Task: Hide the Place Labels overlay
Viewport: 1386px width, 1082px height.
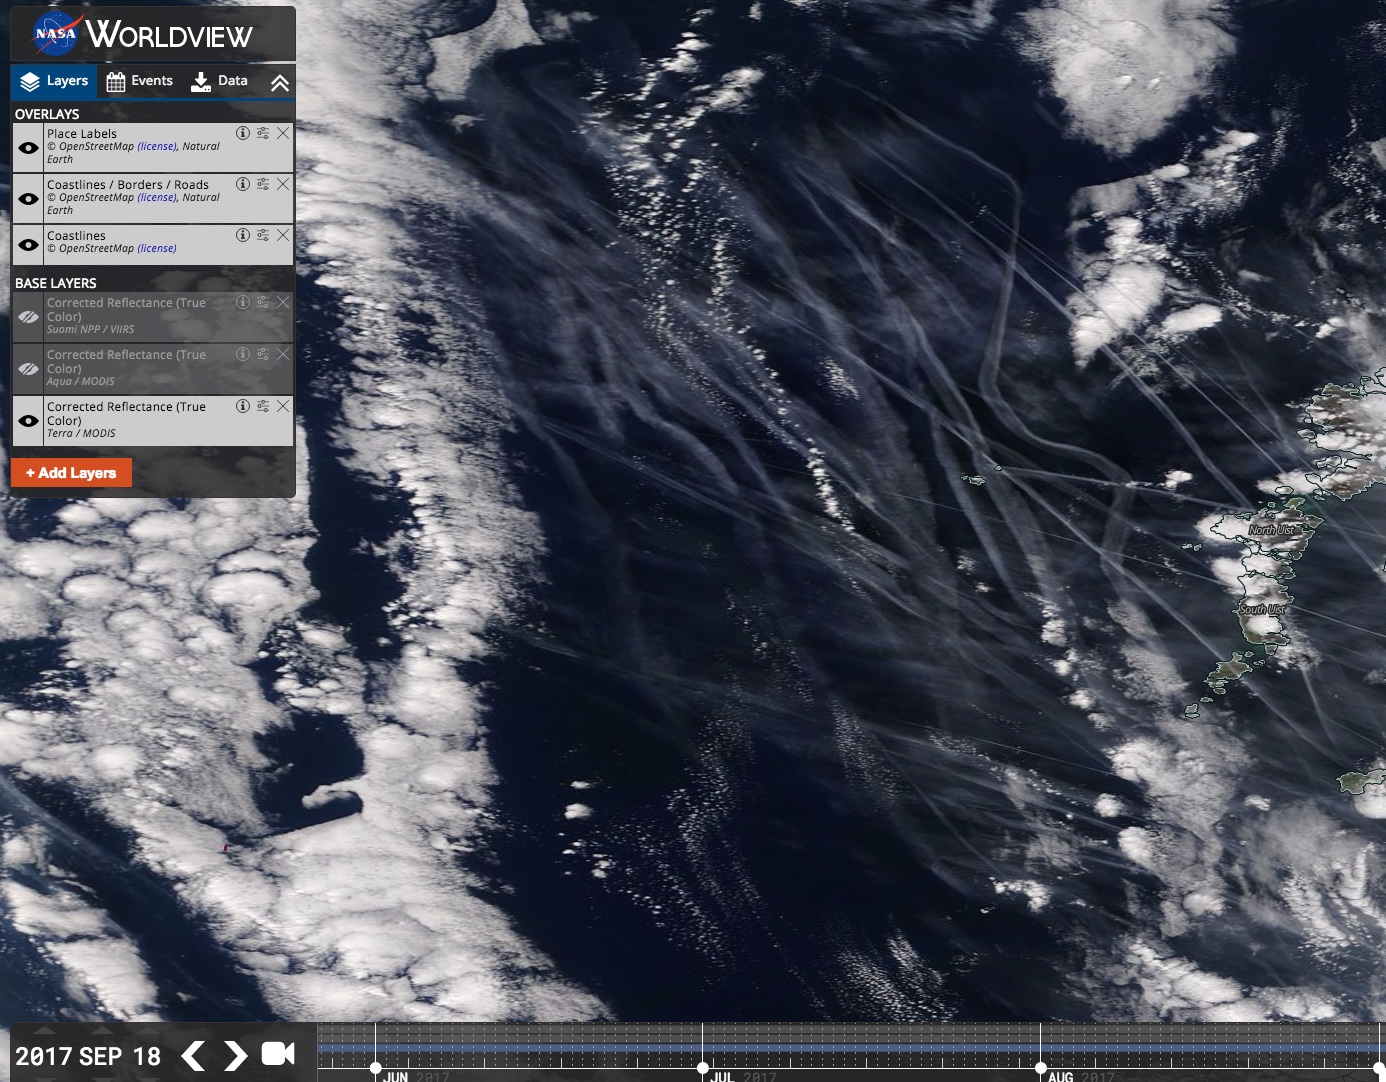Action: [x=28, y=148]
